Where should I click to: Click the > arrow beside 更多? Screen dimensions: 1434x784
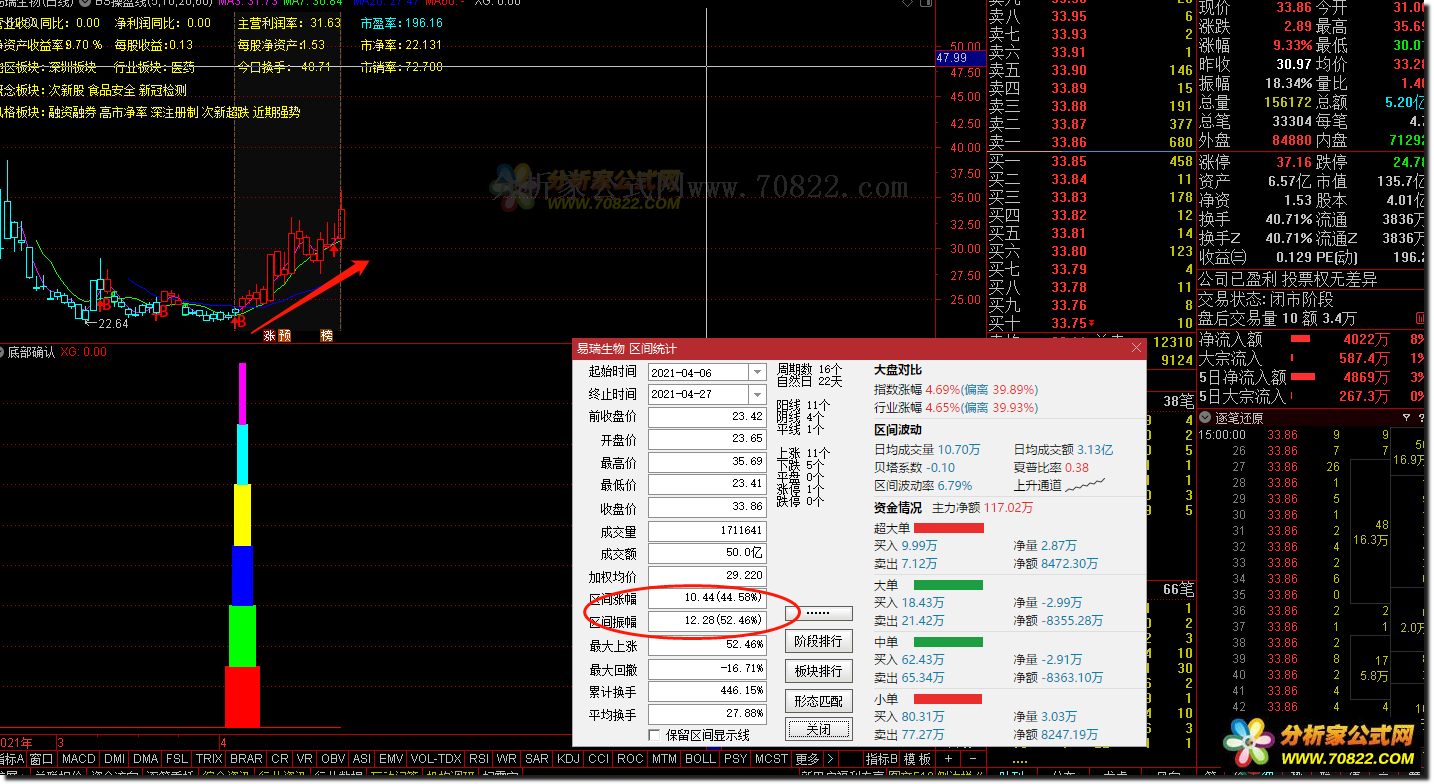831,759
